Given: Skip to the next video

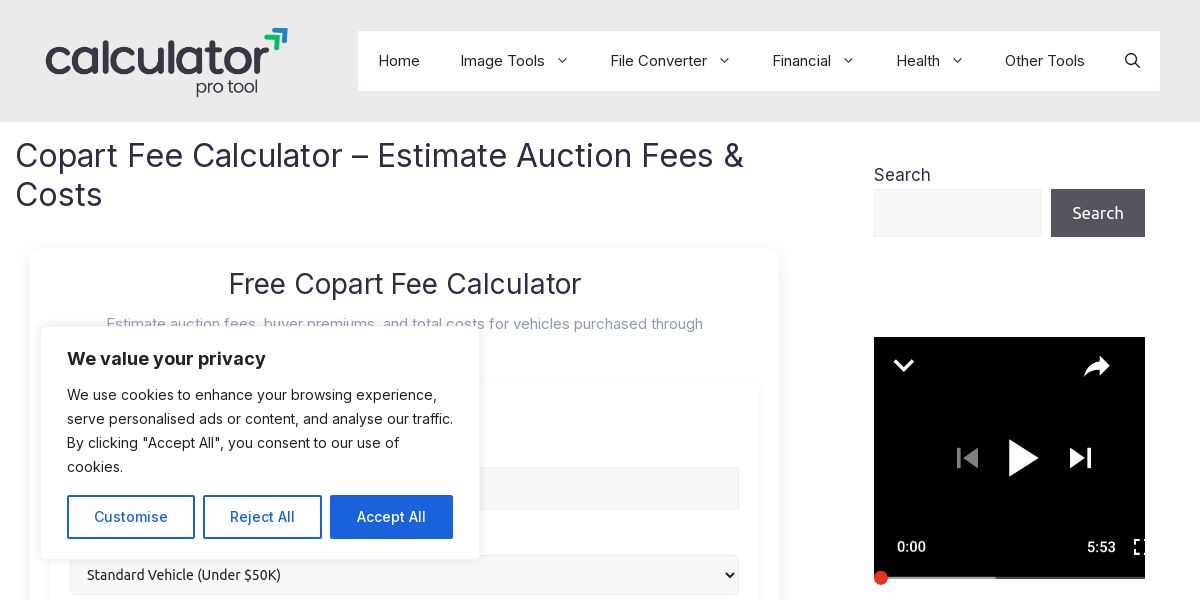Looking at the screenshot, I should pos(1080,458).
